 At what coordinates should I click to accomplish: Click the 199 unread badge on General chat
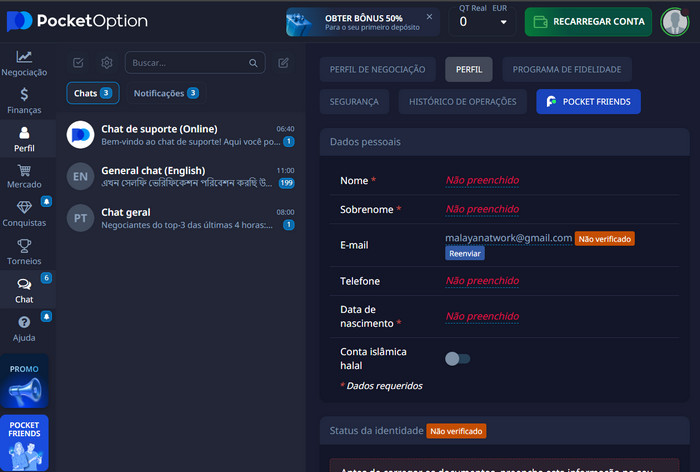point(286,183)
